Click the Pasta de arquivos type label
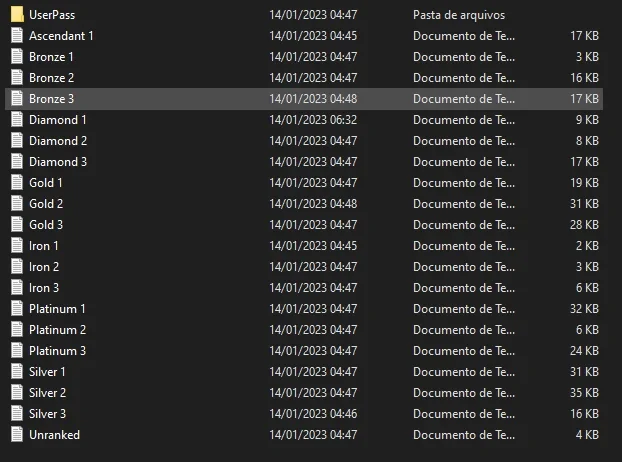622x462 pixels. 459,15
